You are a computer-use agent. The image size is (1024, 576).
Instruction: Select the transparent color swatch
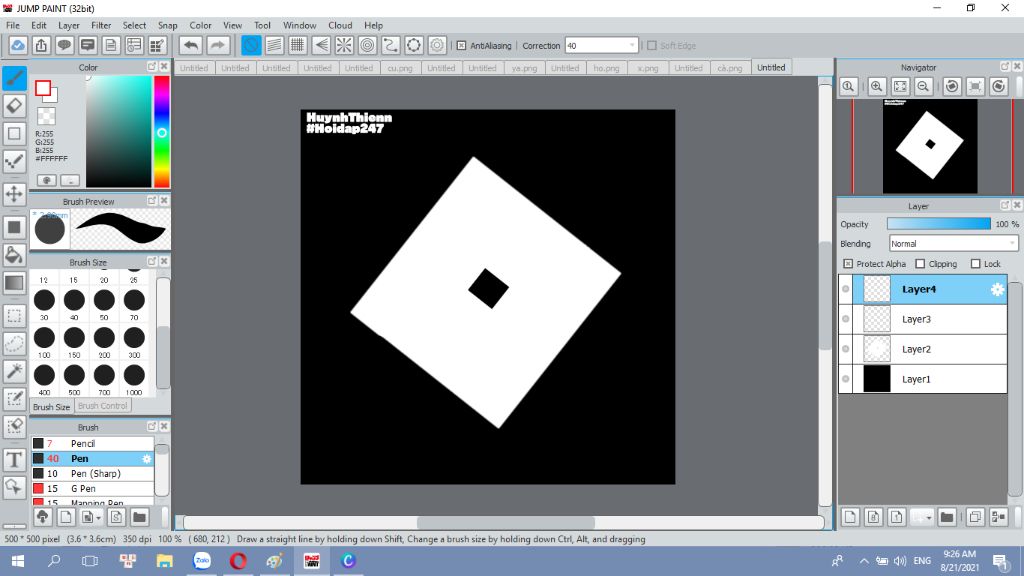(x=46, y=116)
